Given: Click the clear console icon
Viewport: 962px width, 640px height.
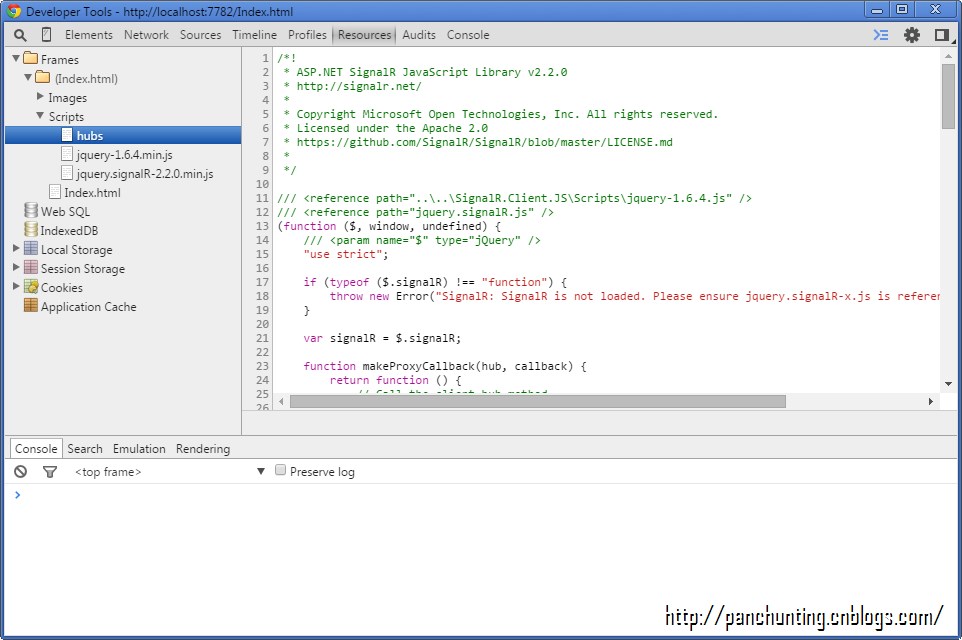Looking at the screenshot, I should tap(21, 471).
